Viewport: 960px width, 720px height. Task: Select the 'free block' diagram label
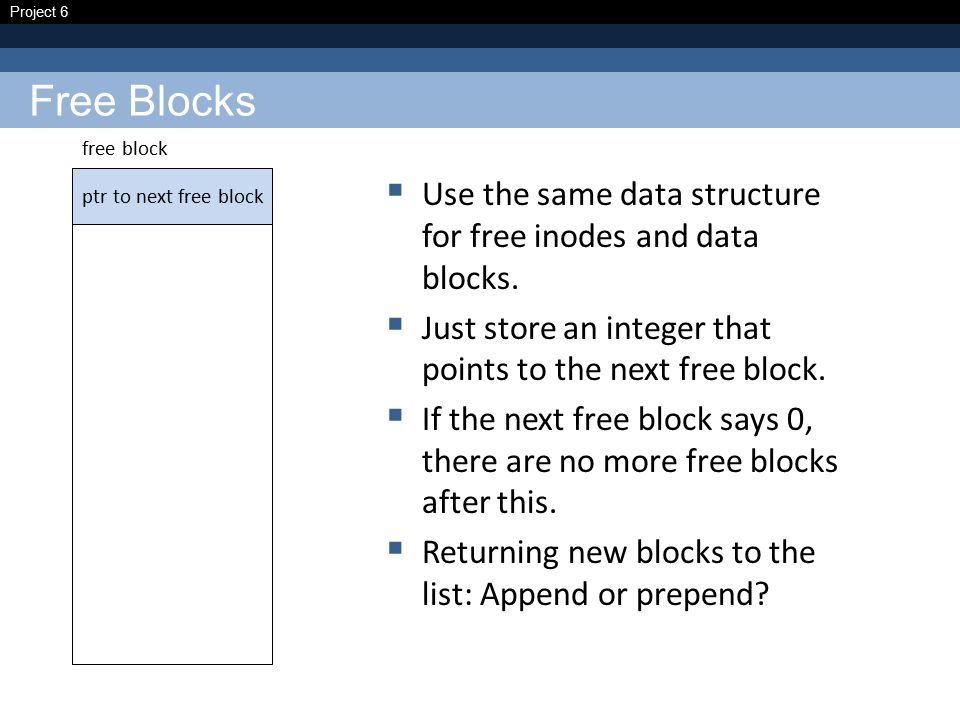pos(124,149)
